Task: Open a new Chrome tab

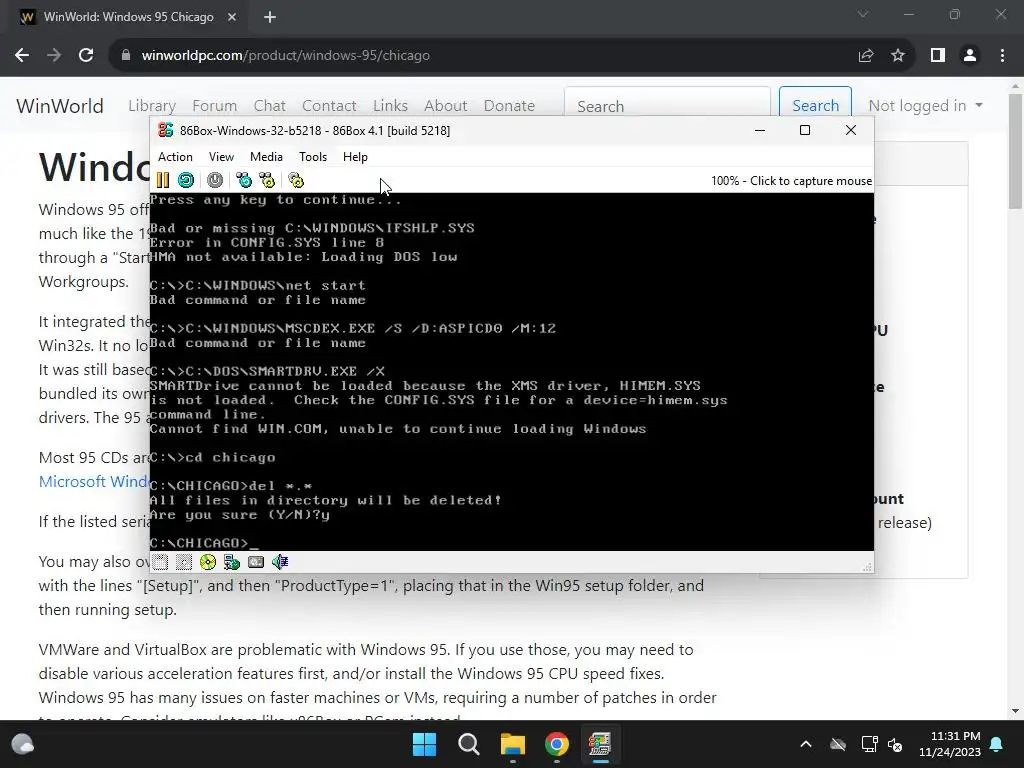Action: 270,17
